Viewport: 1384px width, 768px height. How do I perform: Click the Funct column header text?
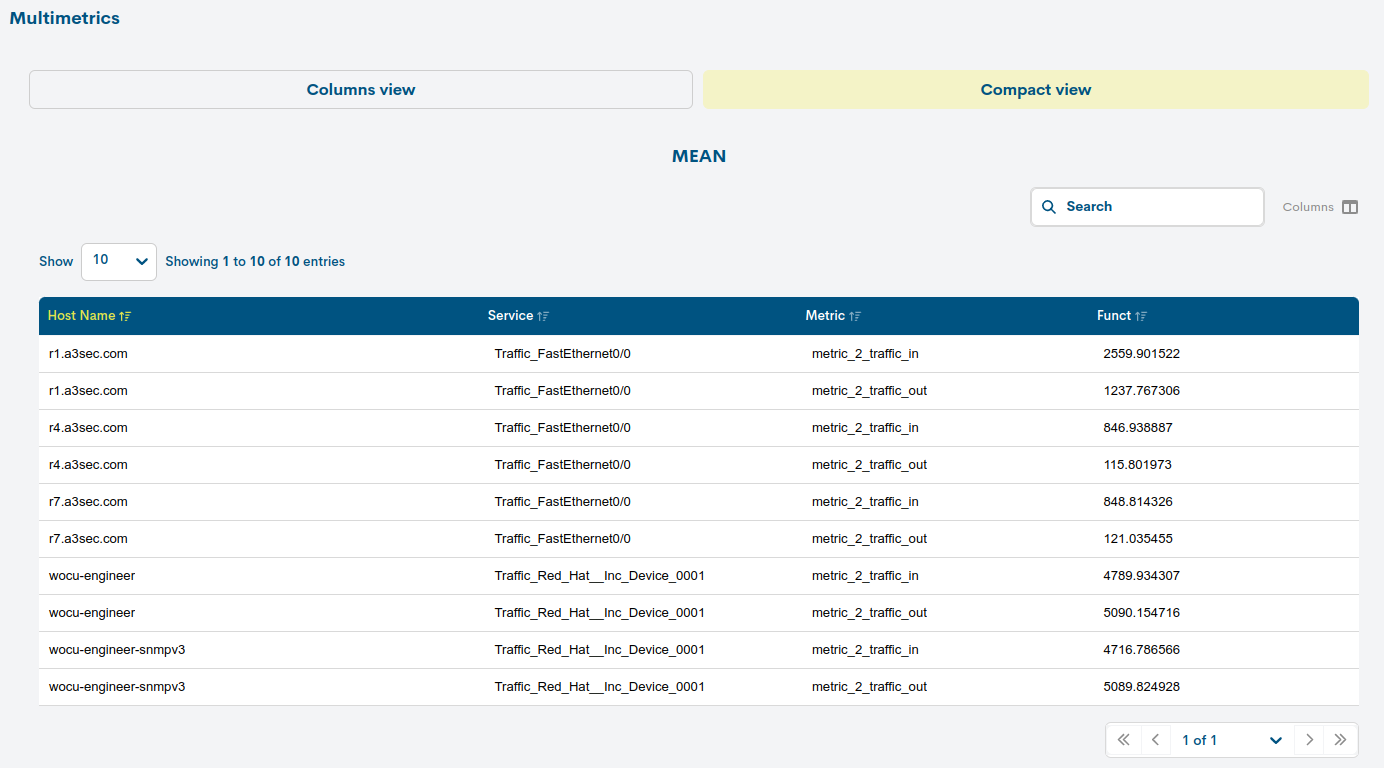(x=1114, y=316)
